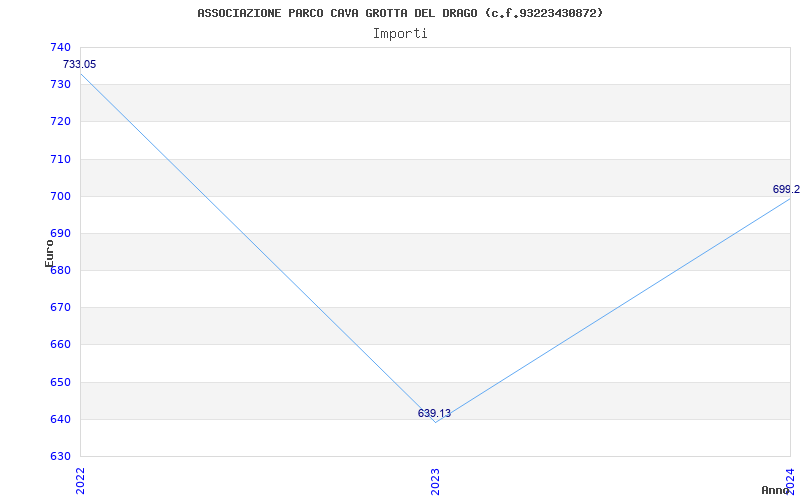Viewport: 800px width, 500px height.
Task: Click the 730 y-axis tick label
Action: [60, 85]
